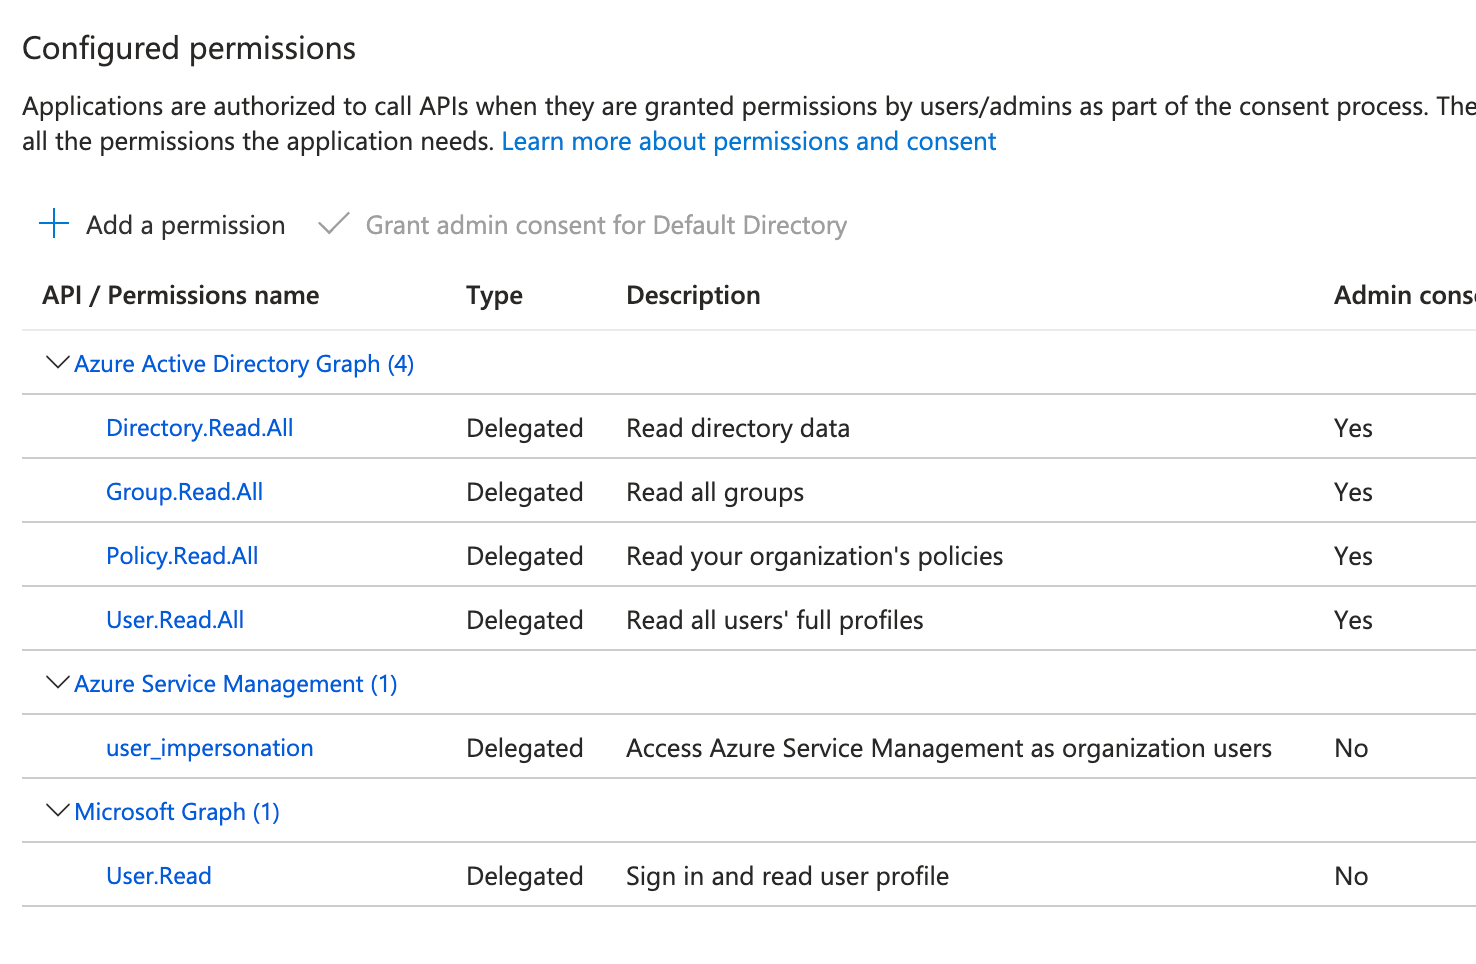
Task: Click No consent value for user_impersonation
Action: (x=1351, y=748)
